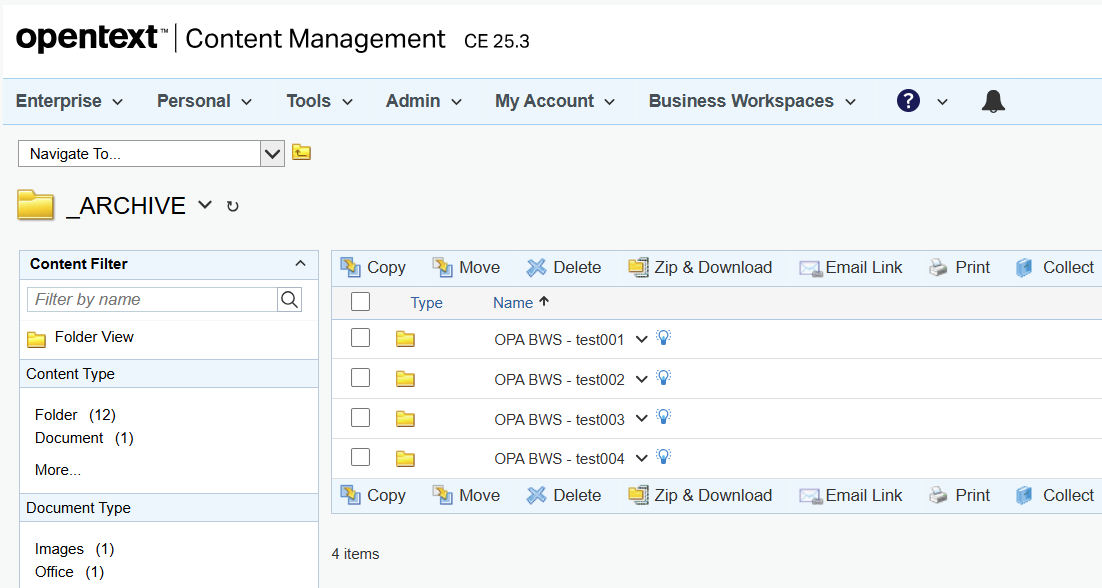Click the _ARCHIVE folder icon
Screen dimensions: 1102x588
pyautogui.click(x=36, y=205)
